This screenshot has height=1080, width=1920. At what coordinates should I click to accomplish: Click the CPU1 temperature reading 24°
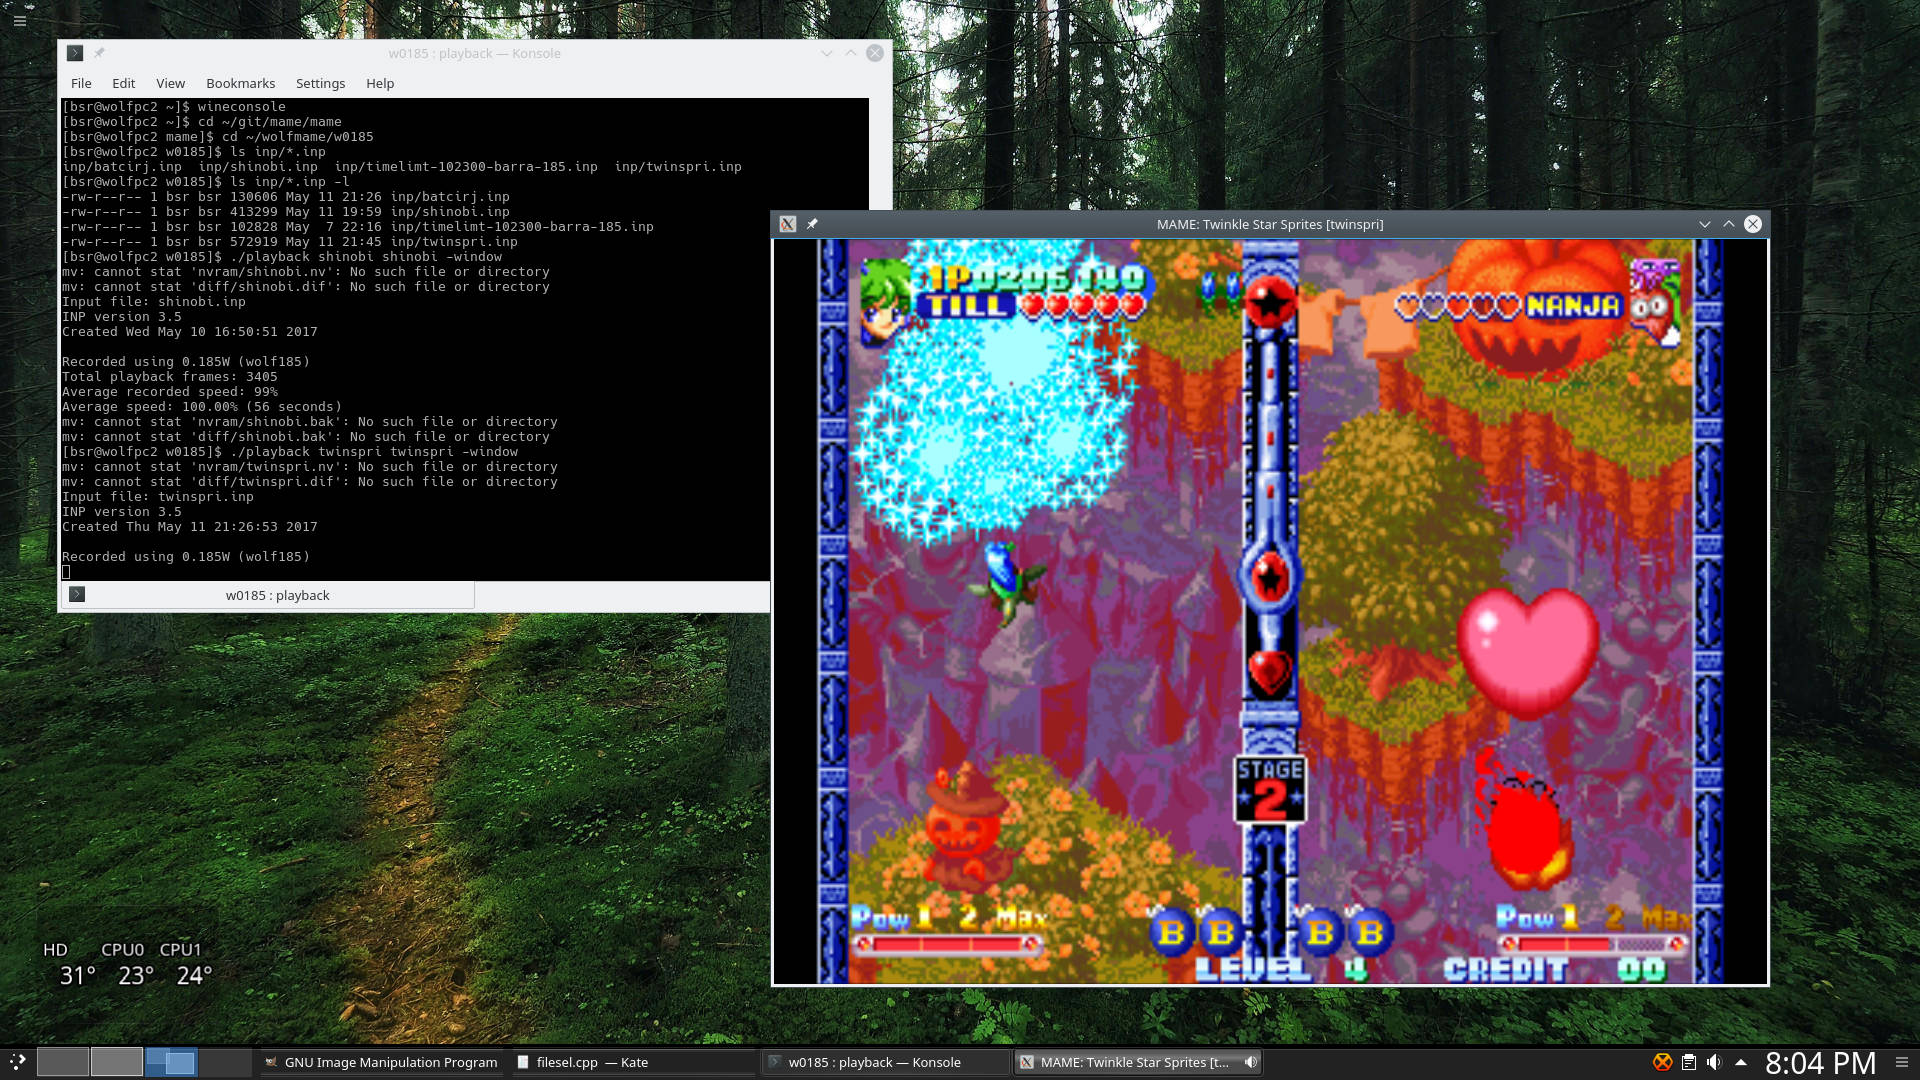pyautogui.click(x=194, y=975)
